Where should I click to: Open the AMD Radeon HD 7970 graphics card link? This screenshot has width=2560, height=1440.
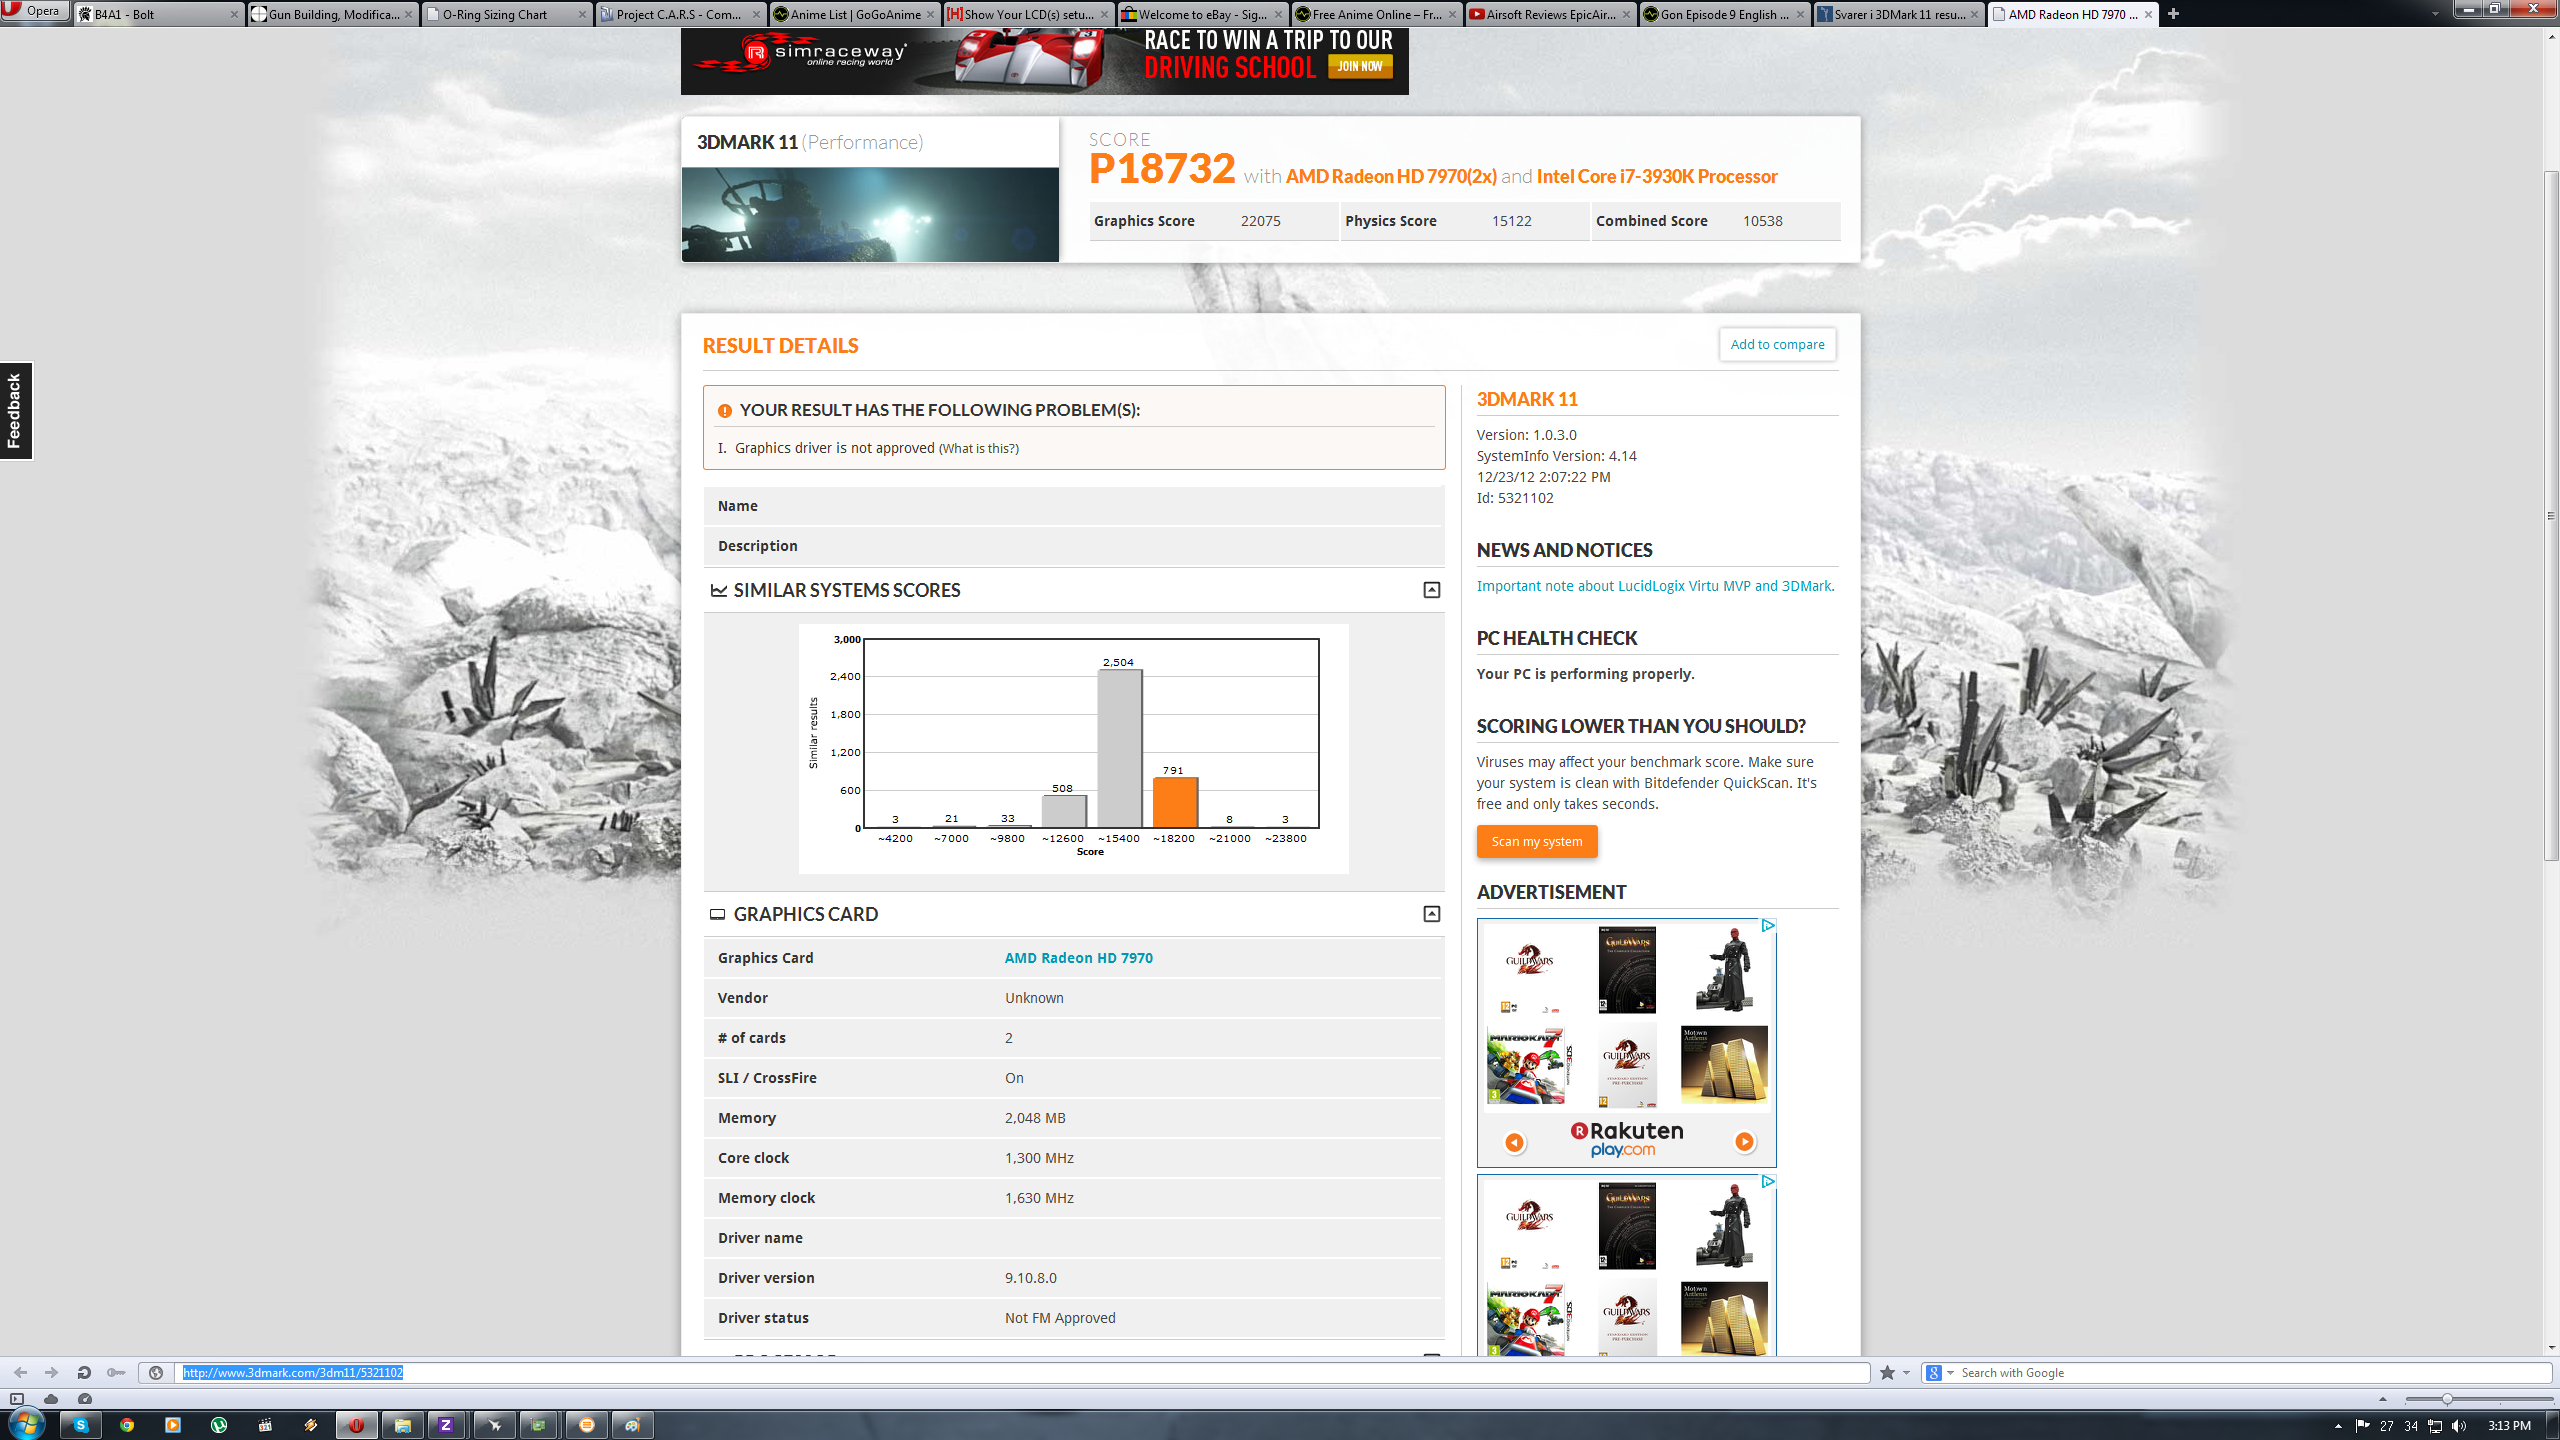[x=1078, y=957]
